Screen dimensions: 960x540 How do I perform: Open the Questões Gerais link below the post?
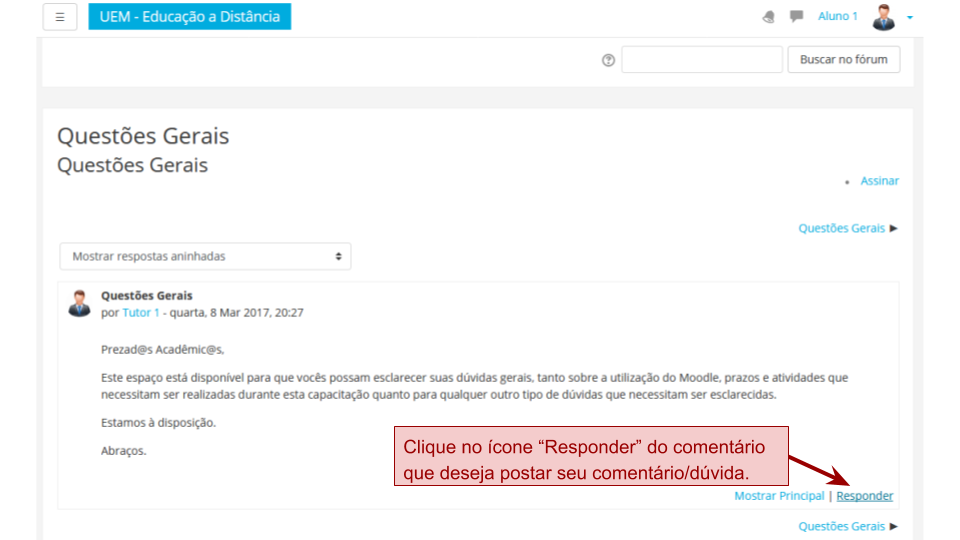pos(841,526)
